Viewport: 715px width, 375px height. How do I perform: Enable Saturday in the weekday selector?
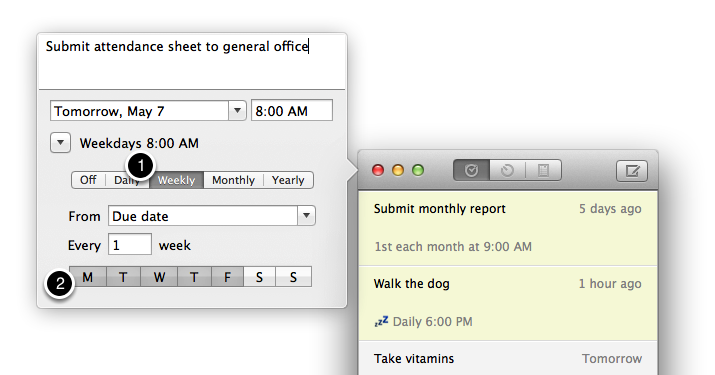coord(259,277)
